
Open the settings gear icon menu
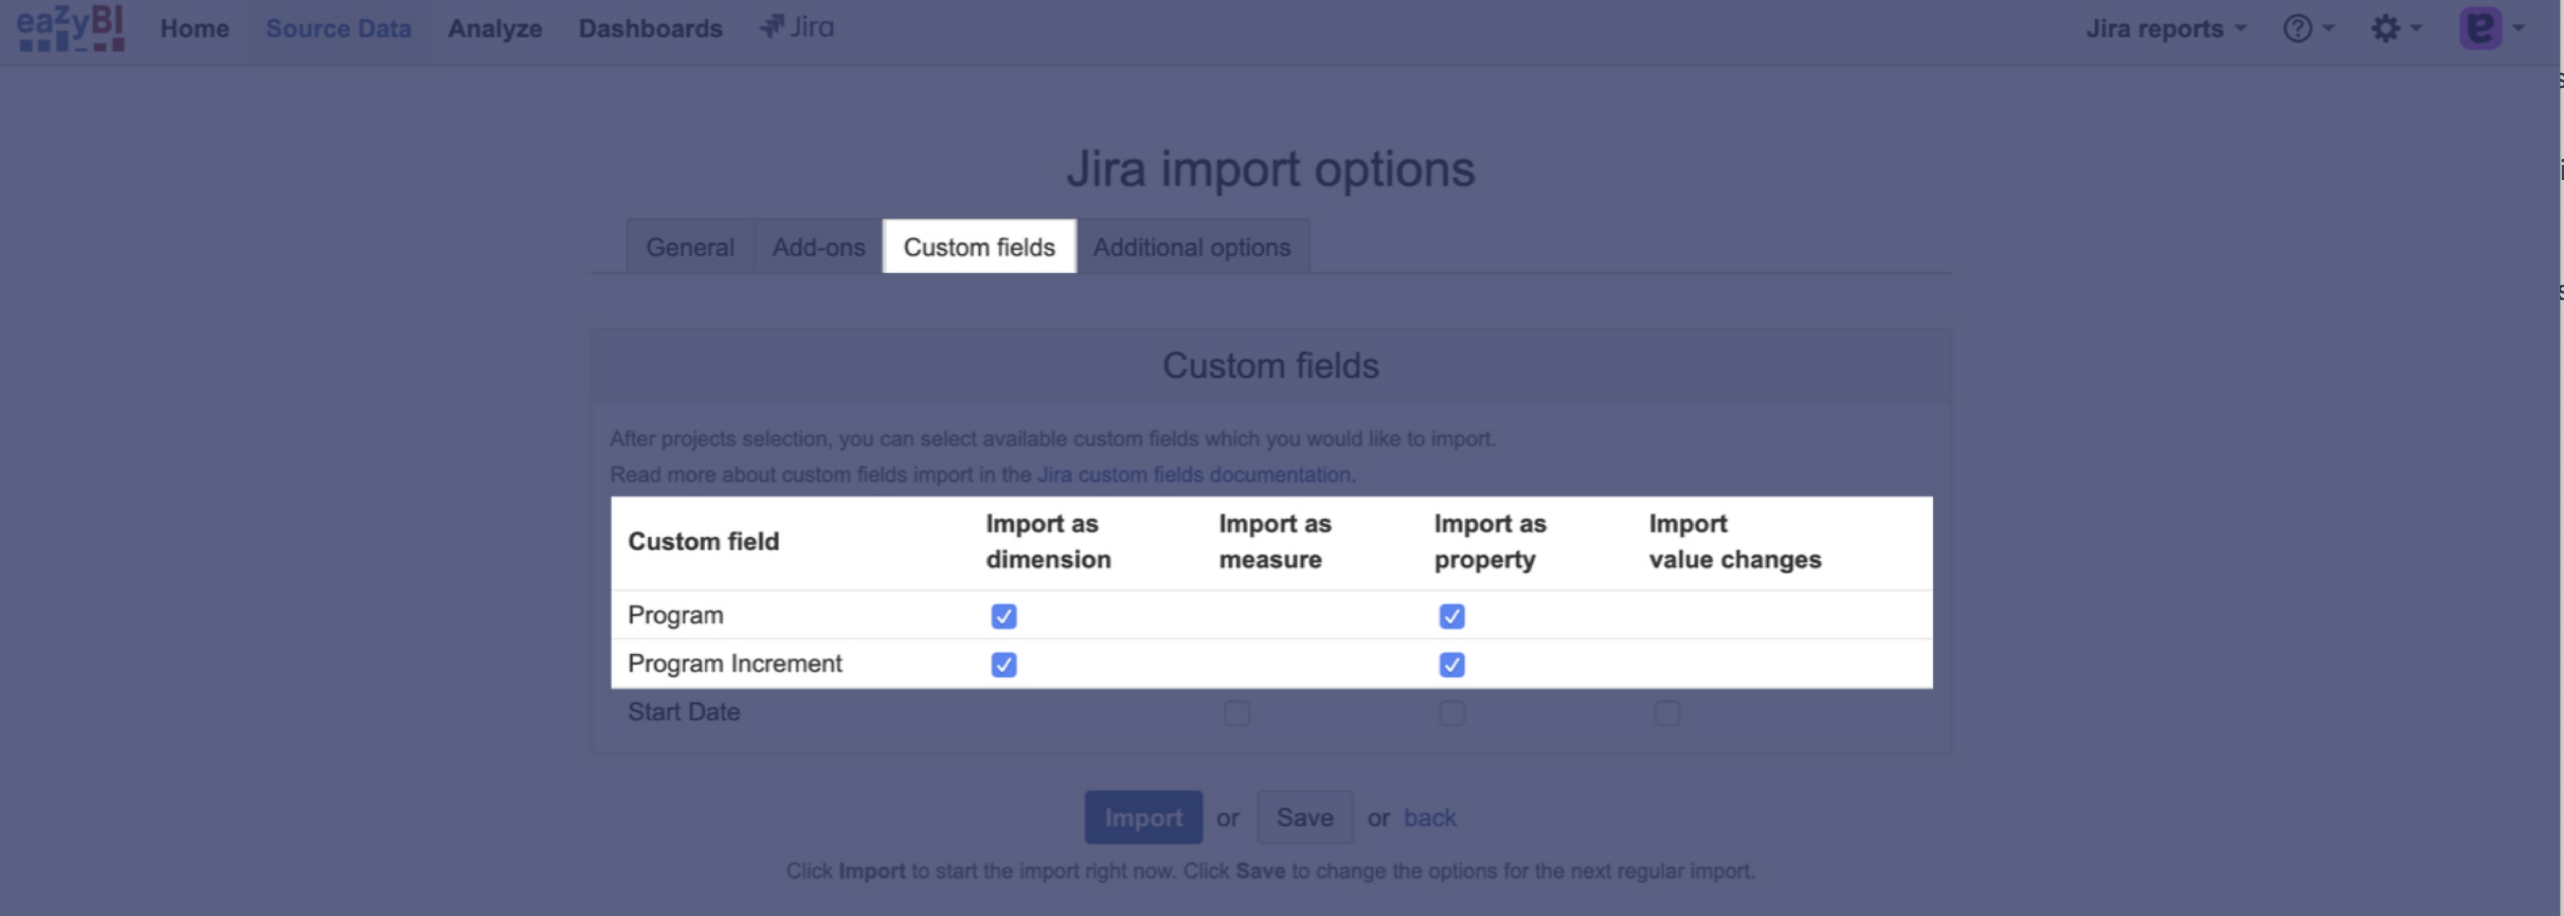point(2386,28)
